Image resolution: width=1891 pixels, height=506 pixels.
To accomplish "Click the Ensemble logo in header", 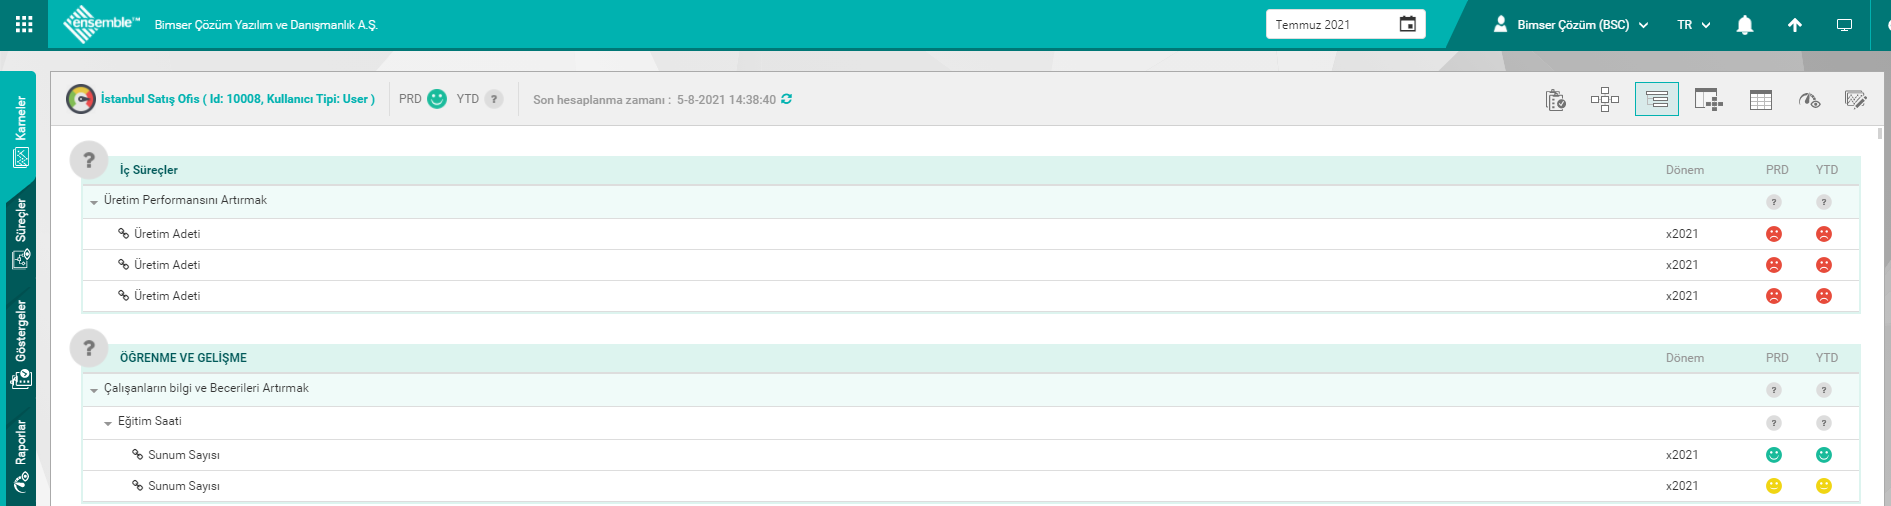I will (101, 24).
